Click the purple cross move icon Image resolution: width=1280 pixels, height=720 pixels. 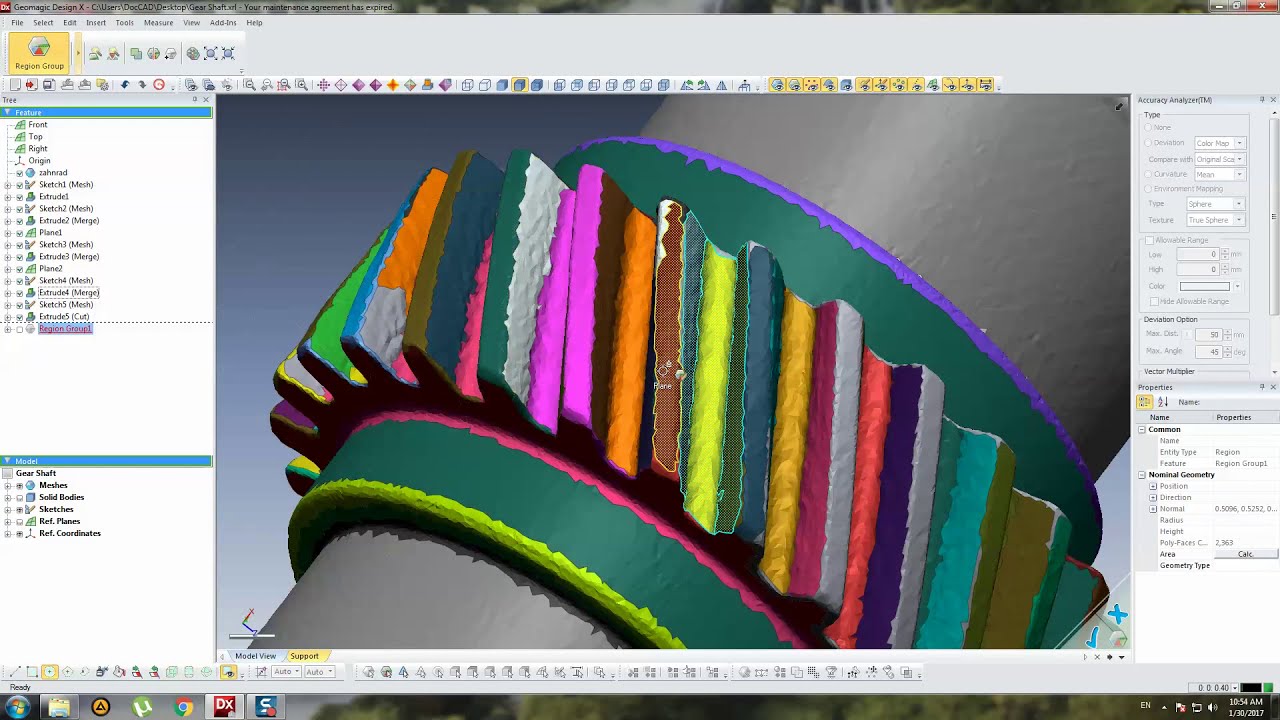coord(323,85)
